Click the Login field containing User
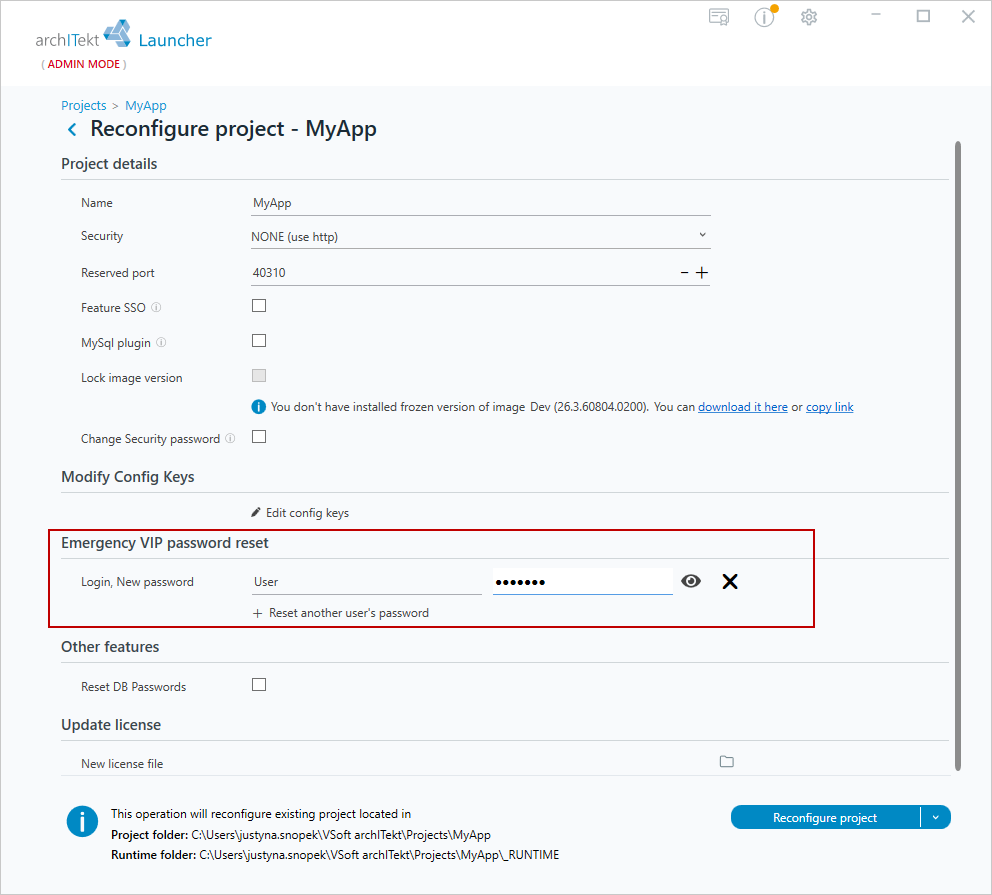 point(366,582)
